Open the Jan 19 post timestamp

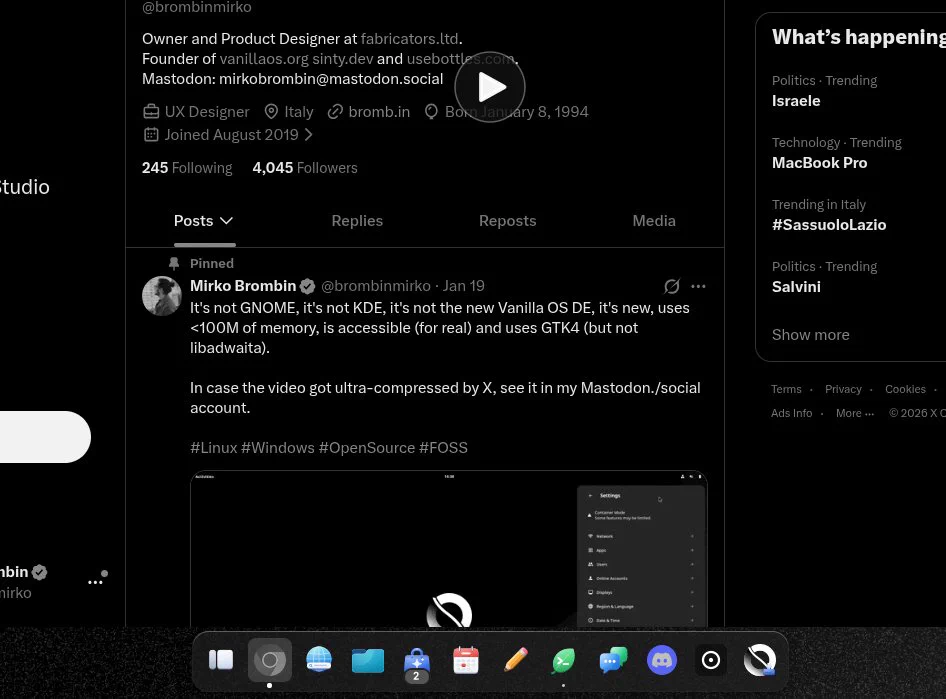(x=463, y=286)
